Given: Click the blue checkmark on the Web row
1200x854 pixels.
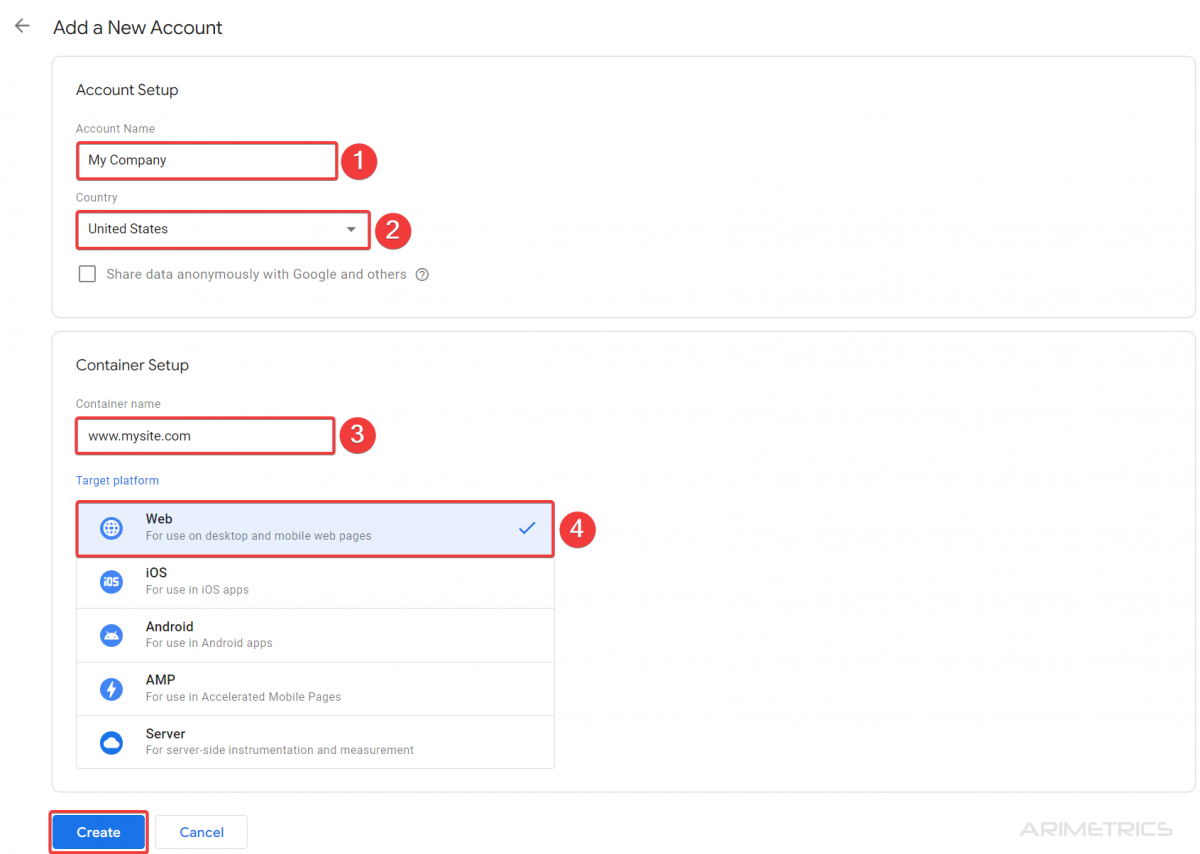Looking at the screenshot, I should [527, 528].
